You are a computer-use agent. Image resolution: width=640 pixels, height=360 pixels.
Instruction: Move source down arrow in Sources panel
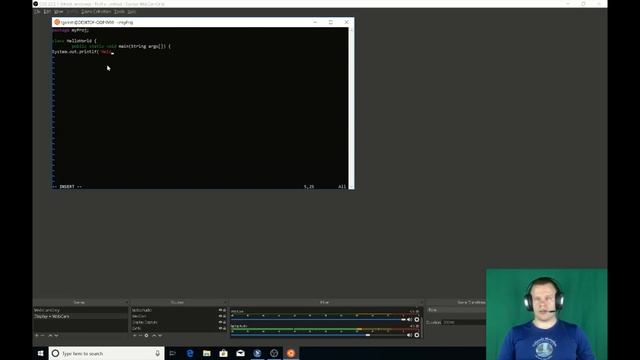pyautogui.click(x=160, y=336)
